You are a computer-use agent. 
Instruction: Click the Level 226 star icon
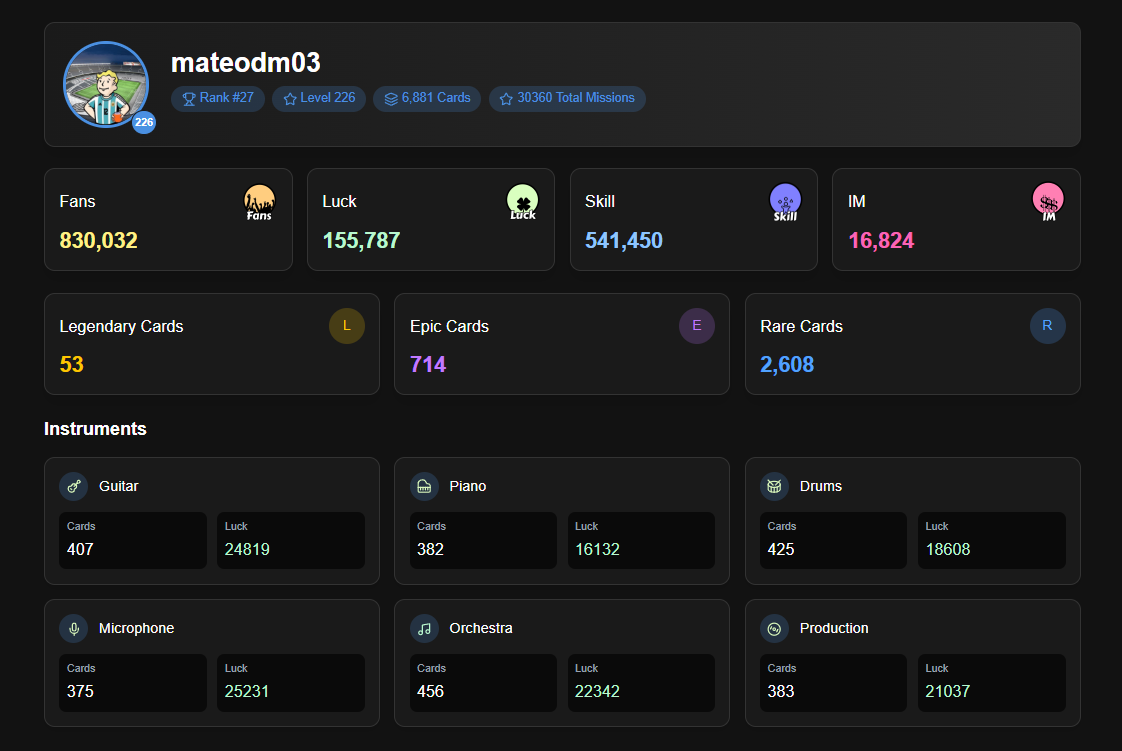(x=290, y=99)
